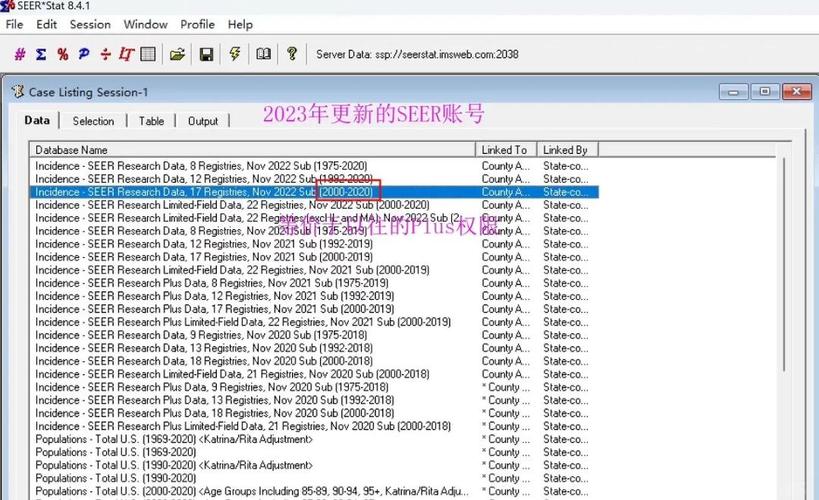This screenshot has width=819, height=500.
Task: Select Populations Total U.S. (1990-2020) Katrina/Rita Adjustment
Action: (x=174, y=466)
